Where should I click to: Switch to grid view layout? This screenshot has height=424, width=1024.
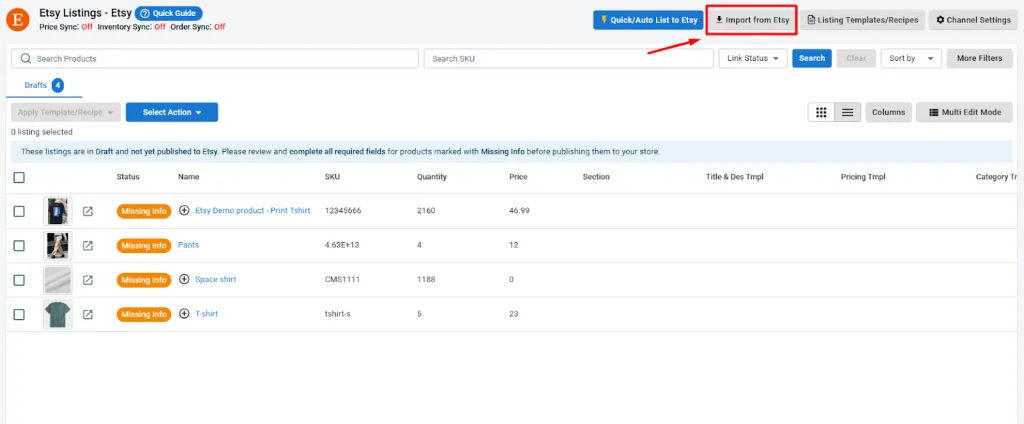pyautogui.click(x=821, y=112)
